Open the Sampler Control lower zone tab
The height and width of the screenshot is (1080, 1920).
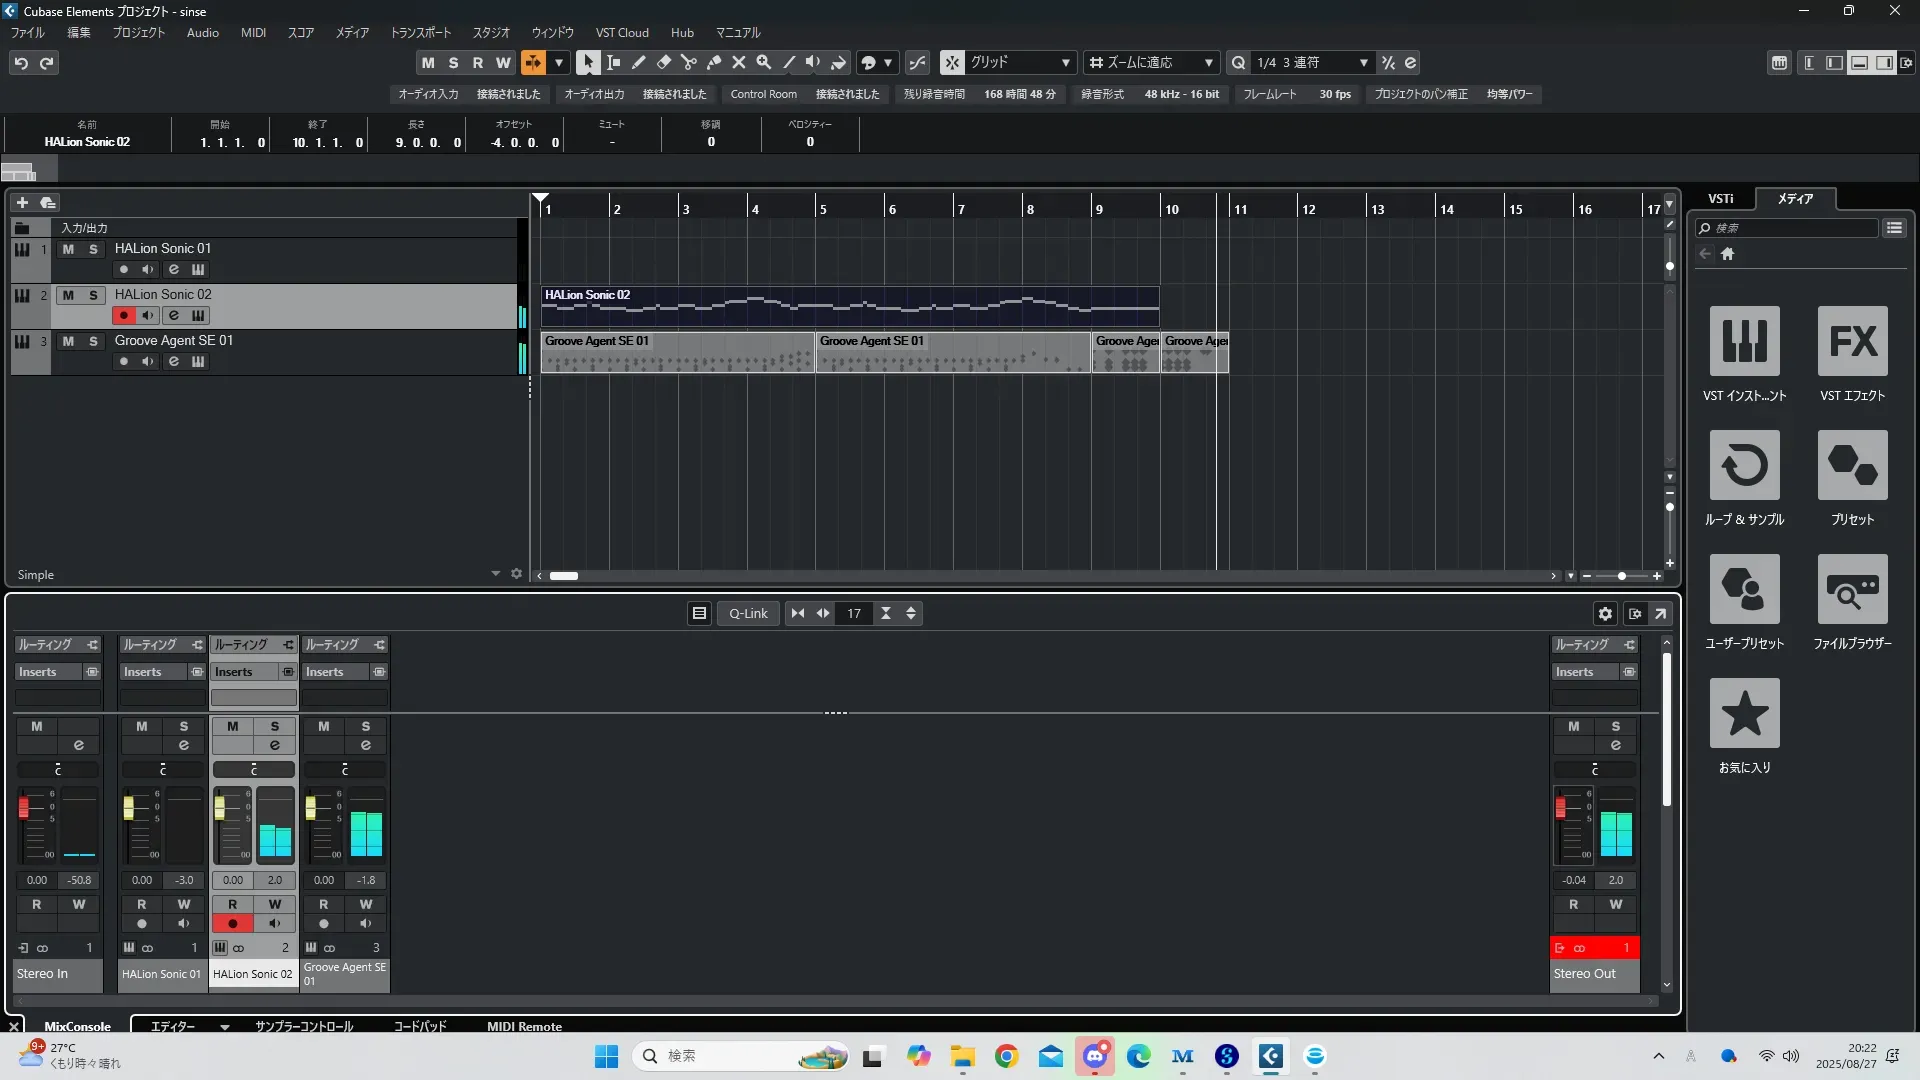coord(304,1026)
